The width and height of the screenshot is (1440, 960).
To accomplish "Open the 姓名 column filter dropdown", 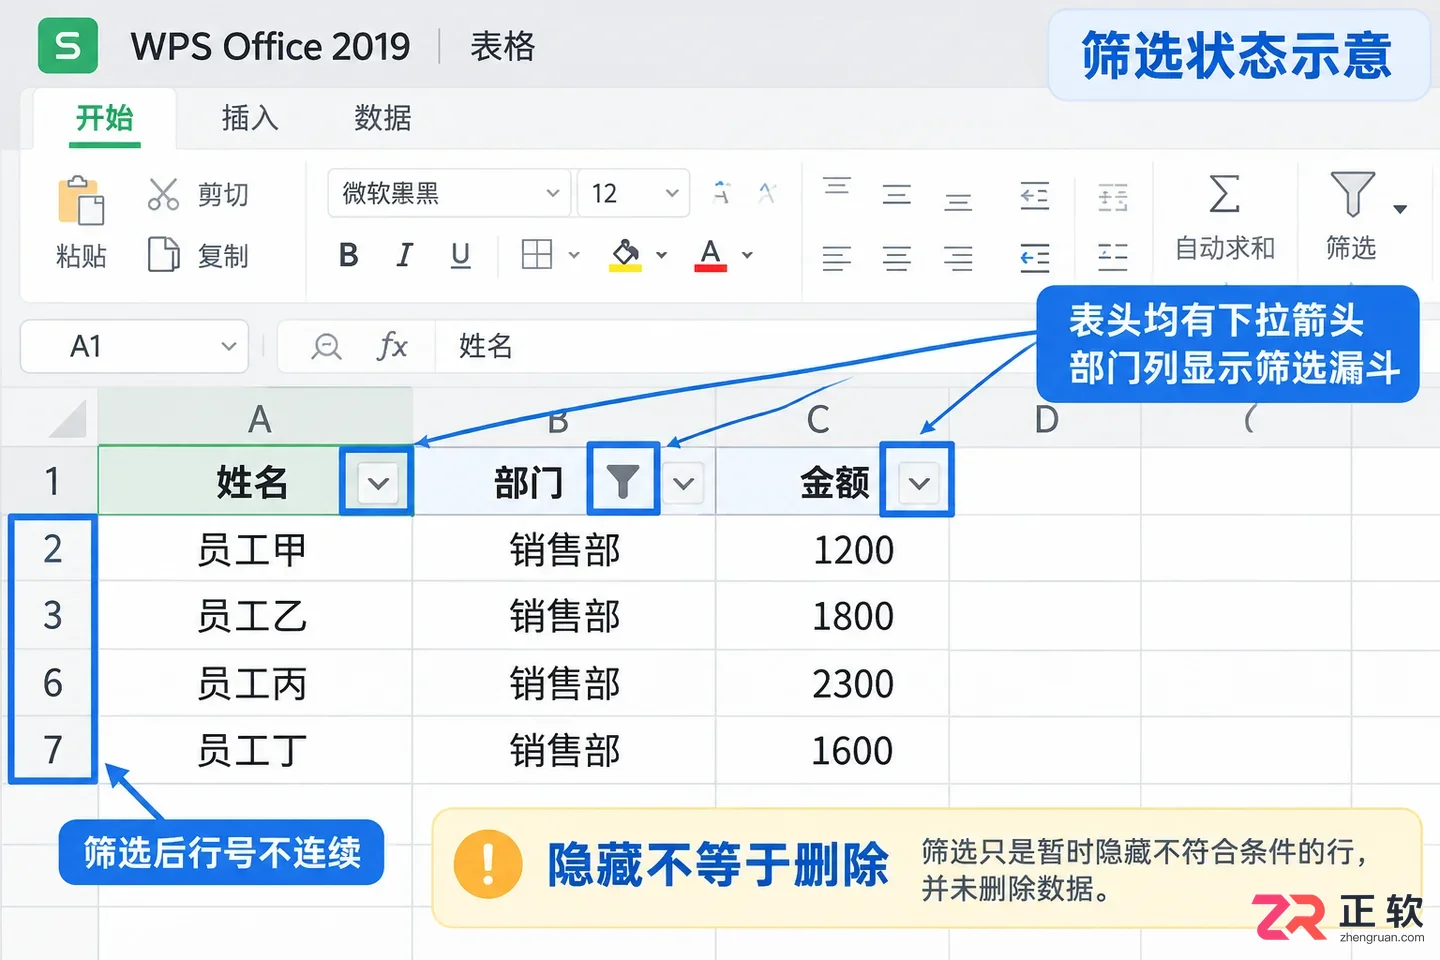I will 377,484.
